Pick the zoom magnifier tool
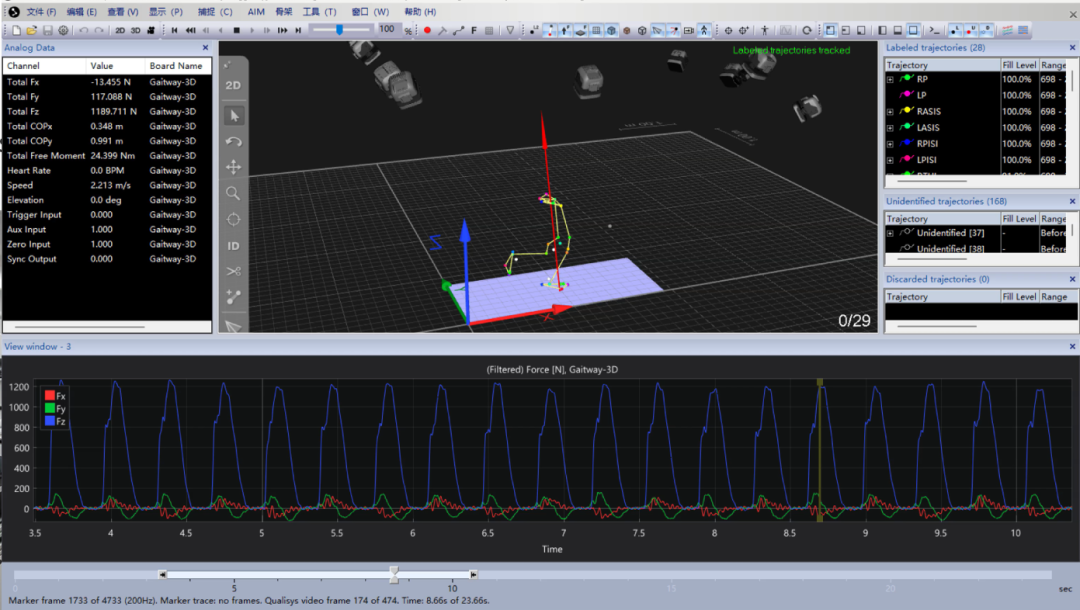The height and width of the screenshot is (610, 1080). tap(233, 193)
